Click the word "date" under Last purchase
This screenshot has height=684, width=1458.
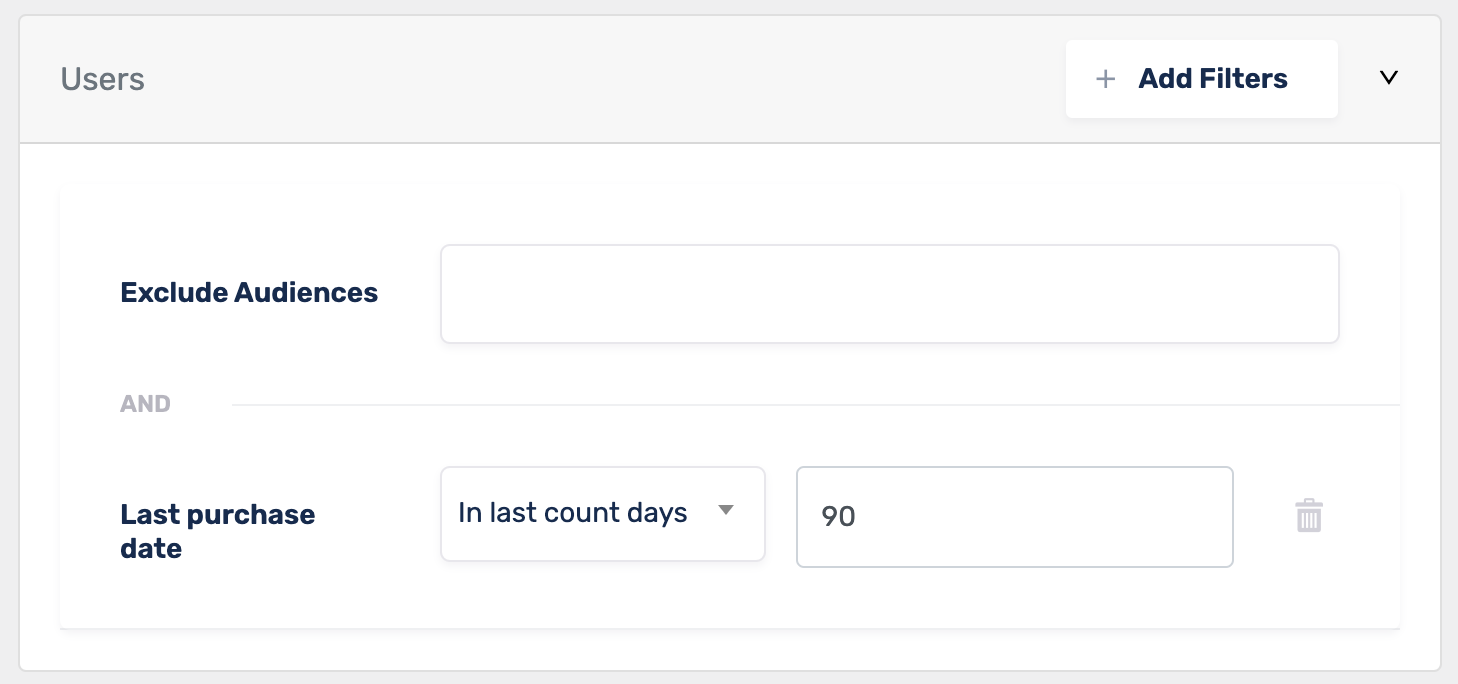pyautogui.click(x=151, y=548)
